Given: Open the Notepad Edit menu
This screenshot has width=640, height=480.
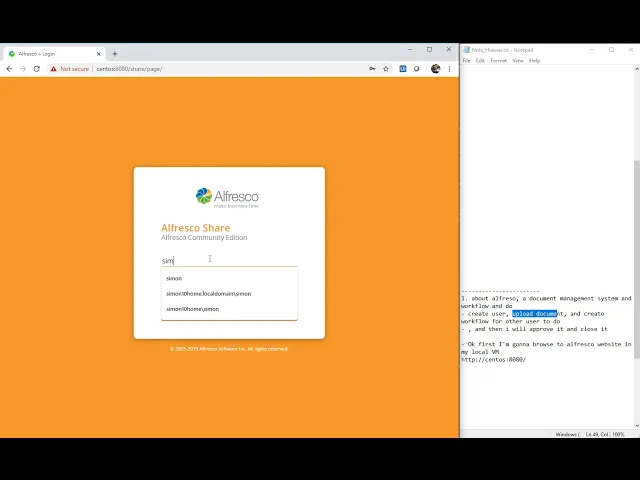Looking at the screenshot, I should coord(480,61).
